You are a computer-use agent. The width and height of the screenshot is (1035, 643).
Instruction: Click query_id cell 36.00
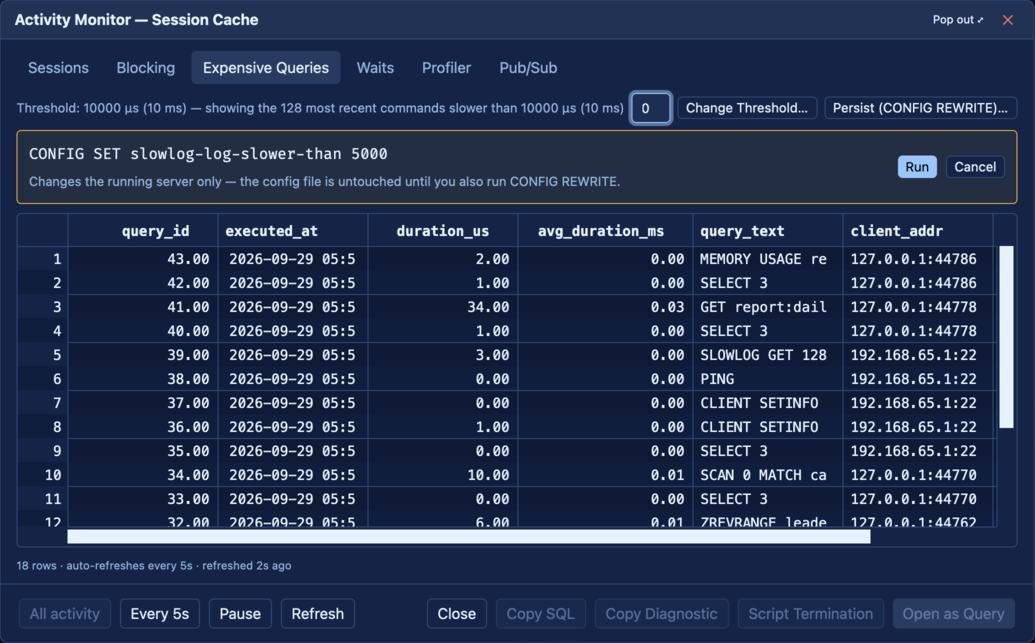pyautogui.click(x=143, y=427)
